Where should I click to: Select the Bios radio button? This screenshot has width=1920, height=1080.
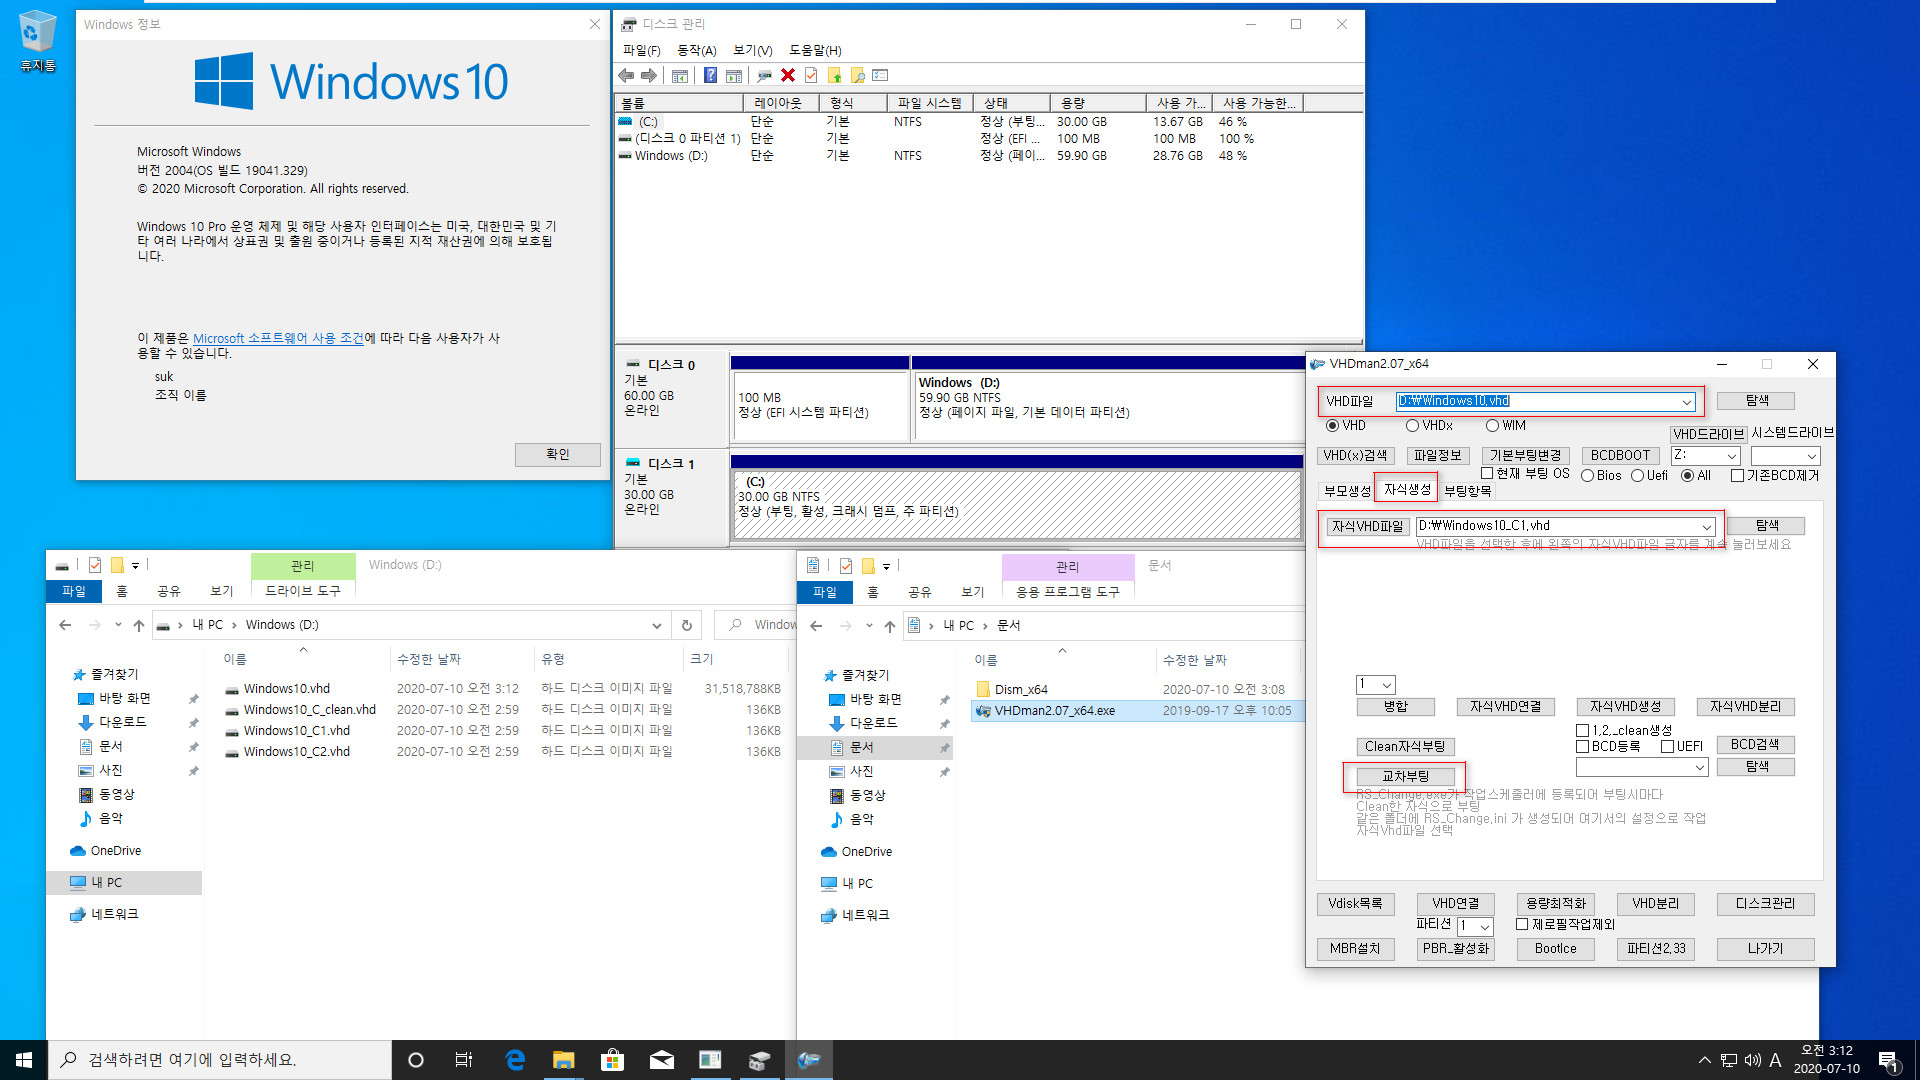point(1587,476)
